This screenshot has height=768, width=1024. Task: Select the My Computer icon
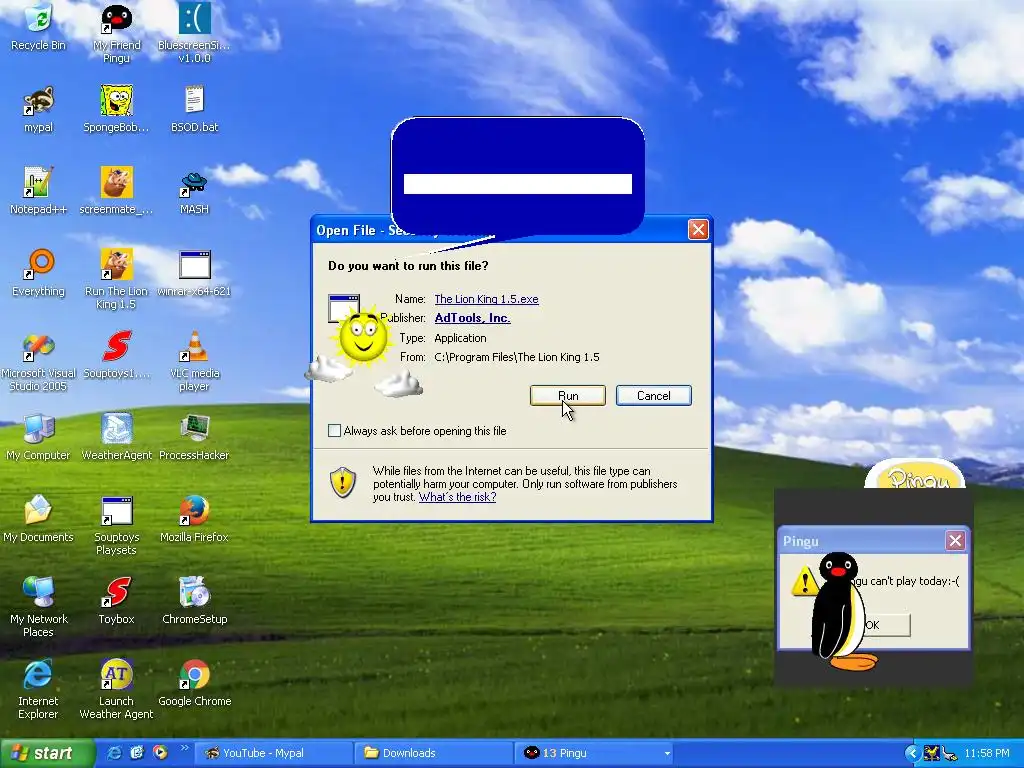[39, 437]
